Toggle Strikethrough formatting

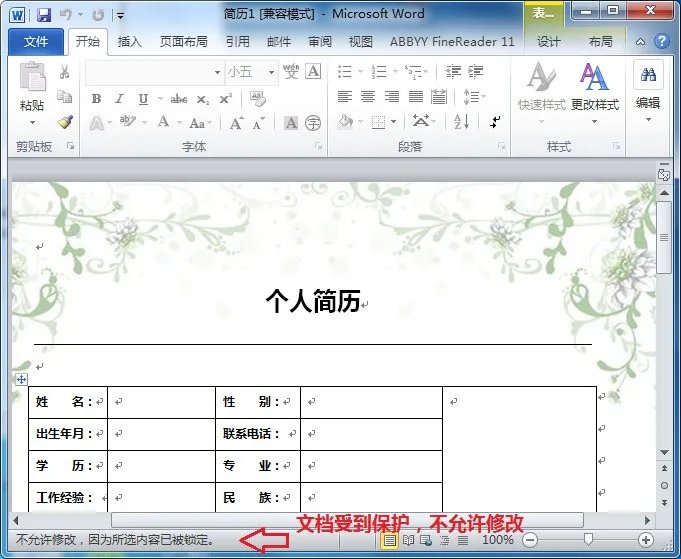(179, 99)
